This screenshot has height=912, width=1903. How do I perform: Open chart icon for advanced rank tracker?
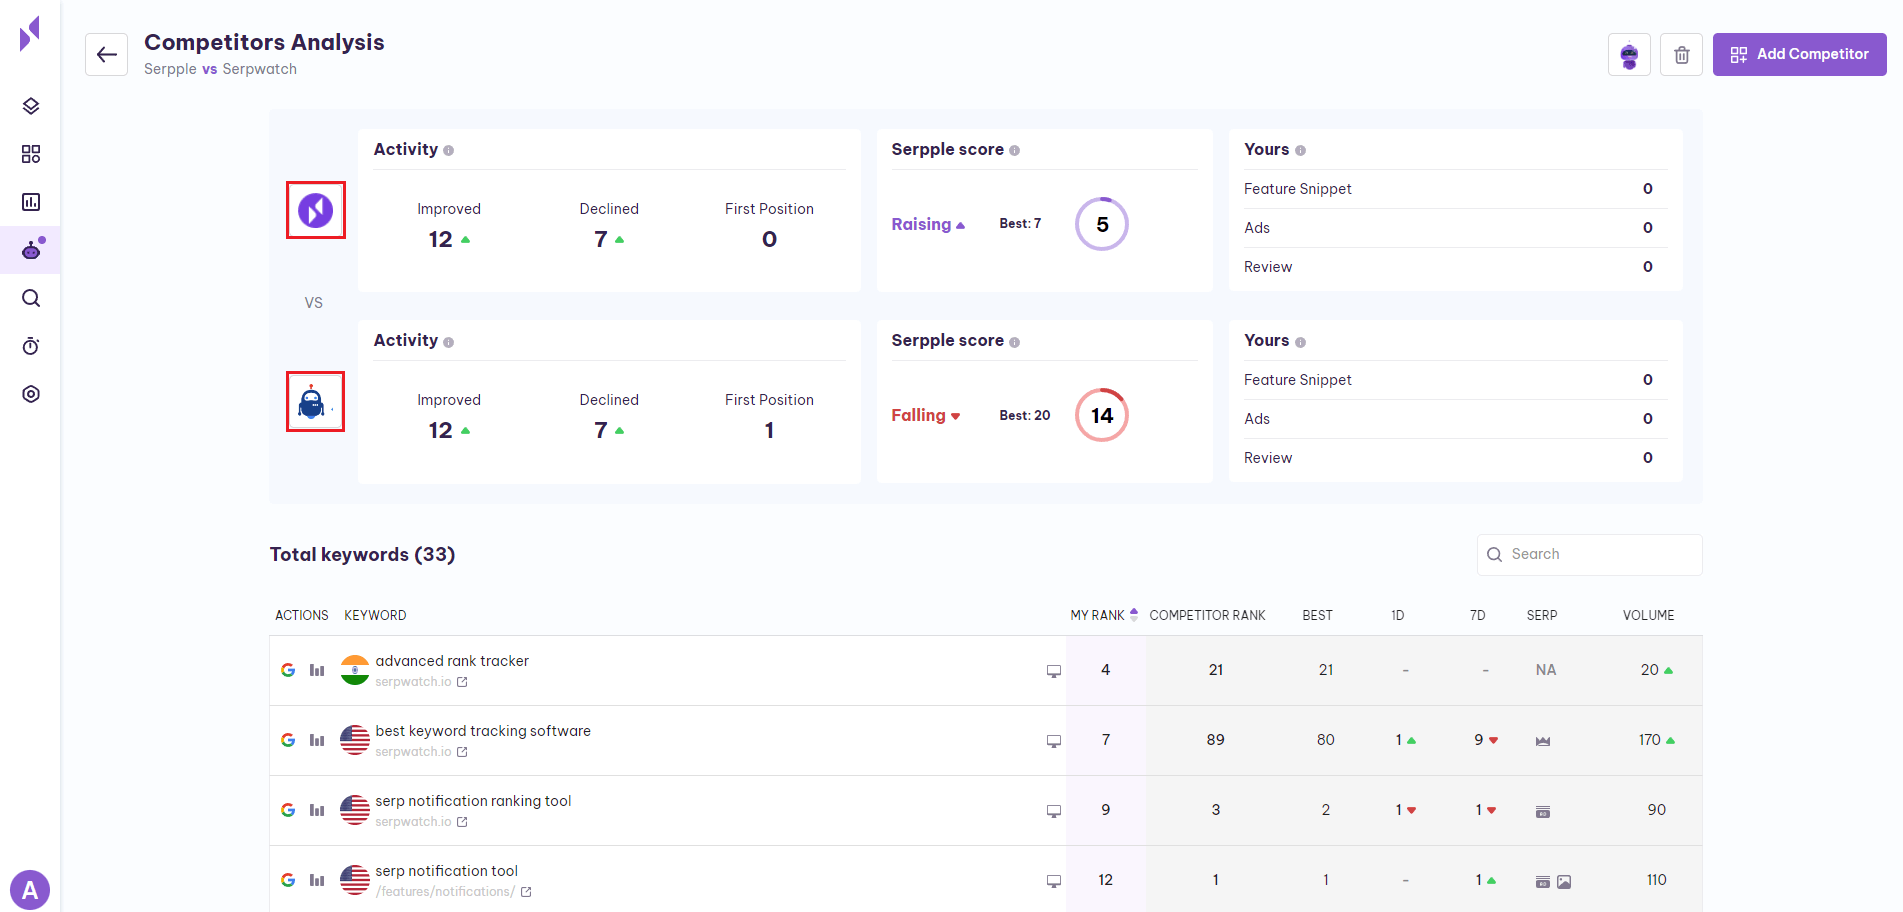[317, 670]
